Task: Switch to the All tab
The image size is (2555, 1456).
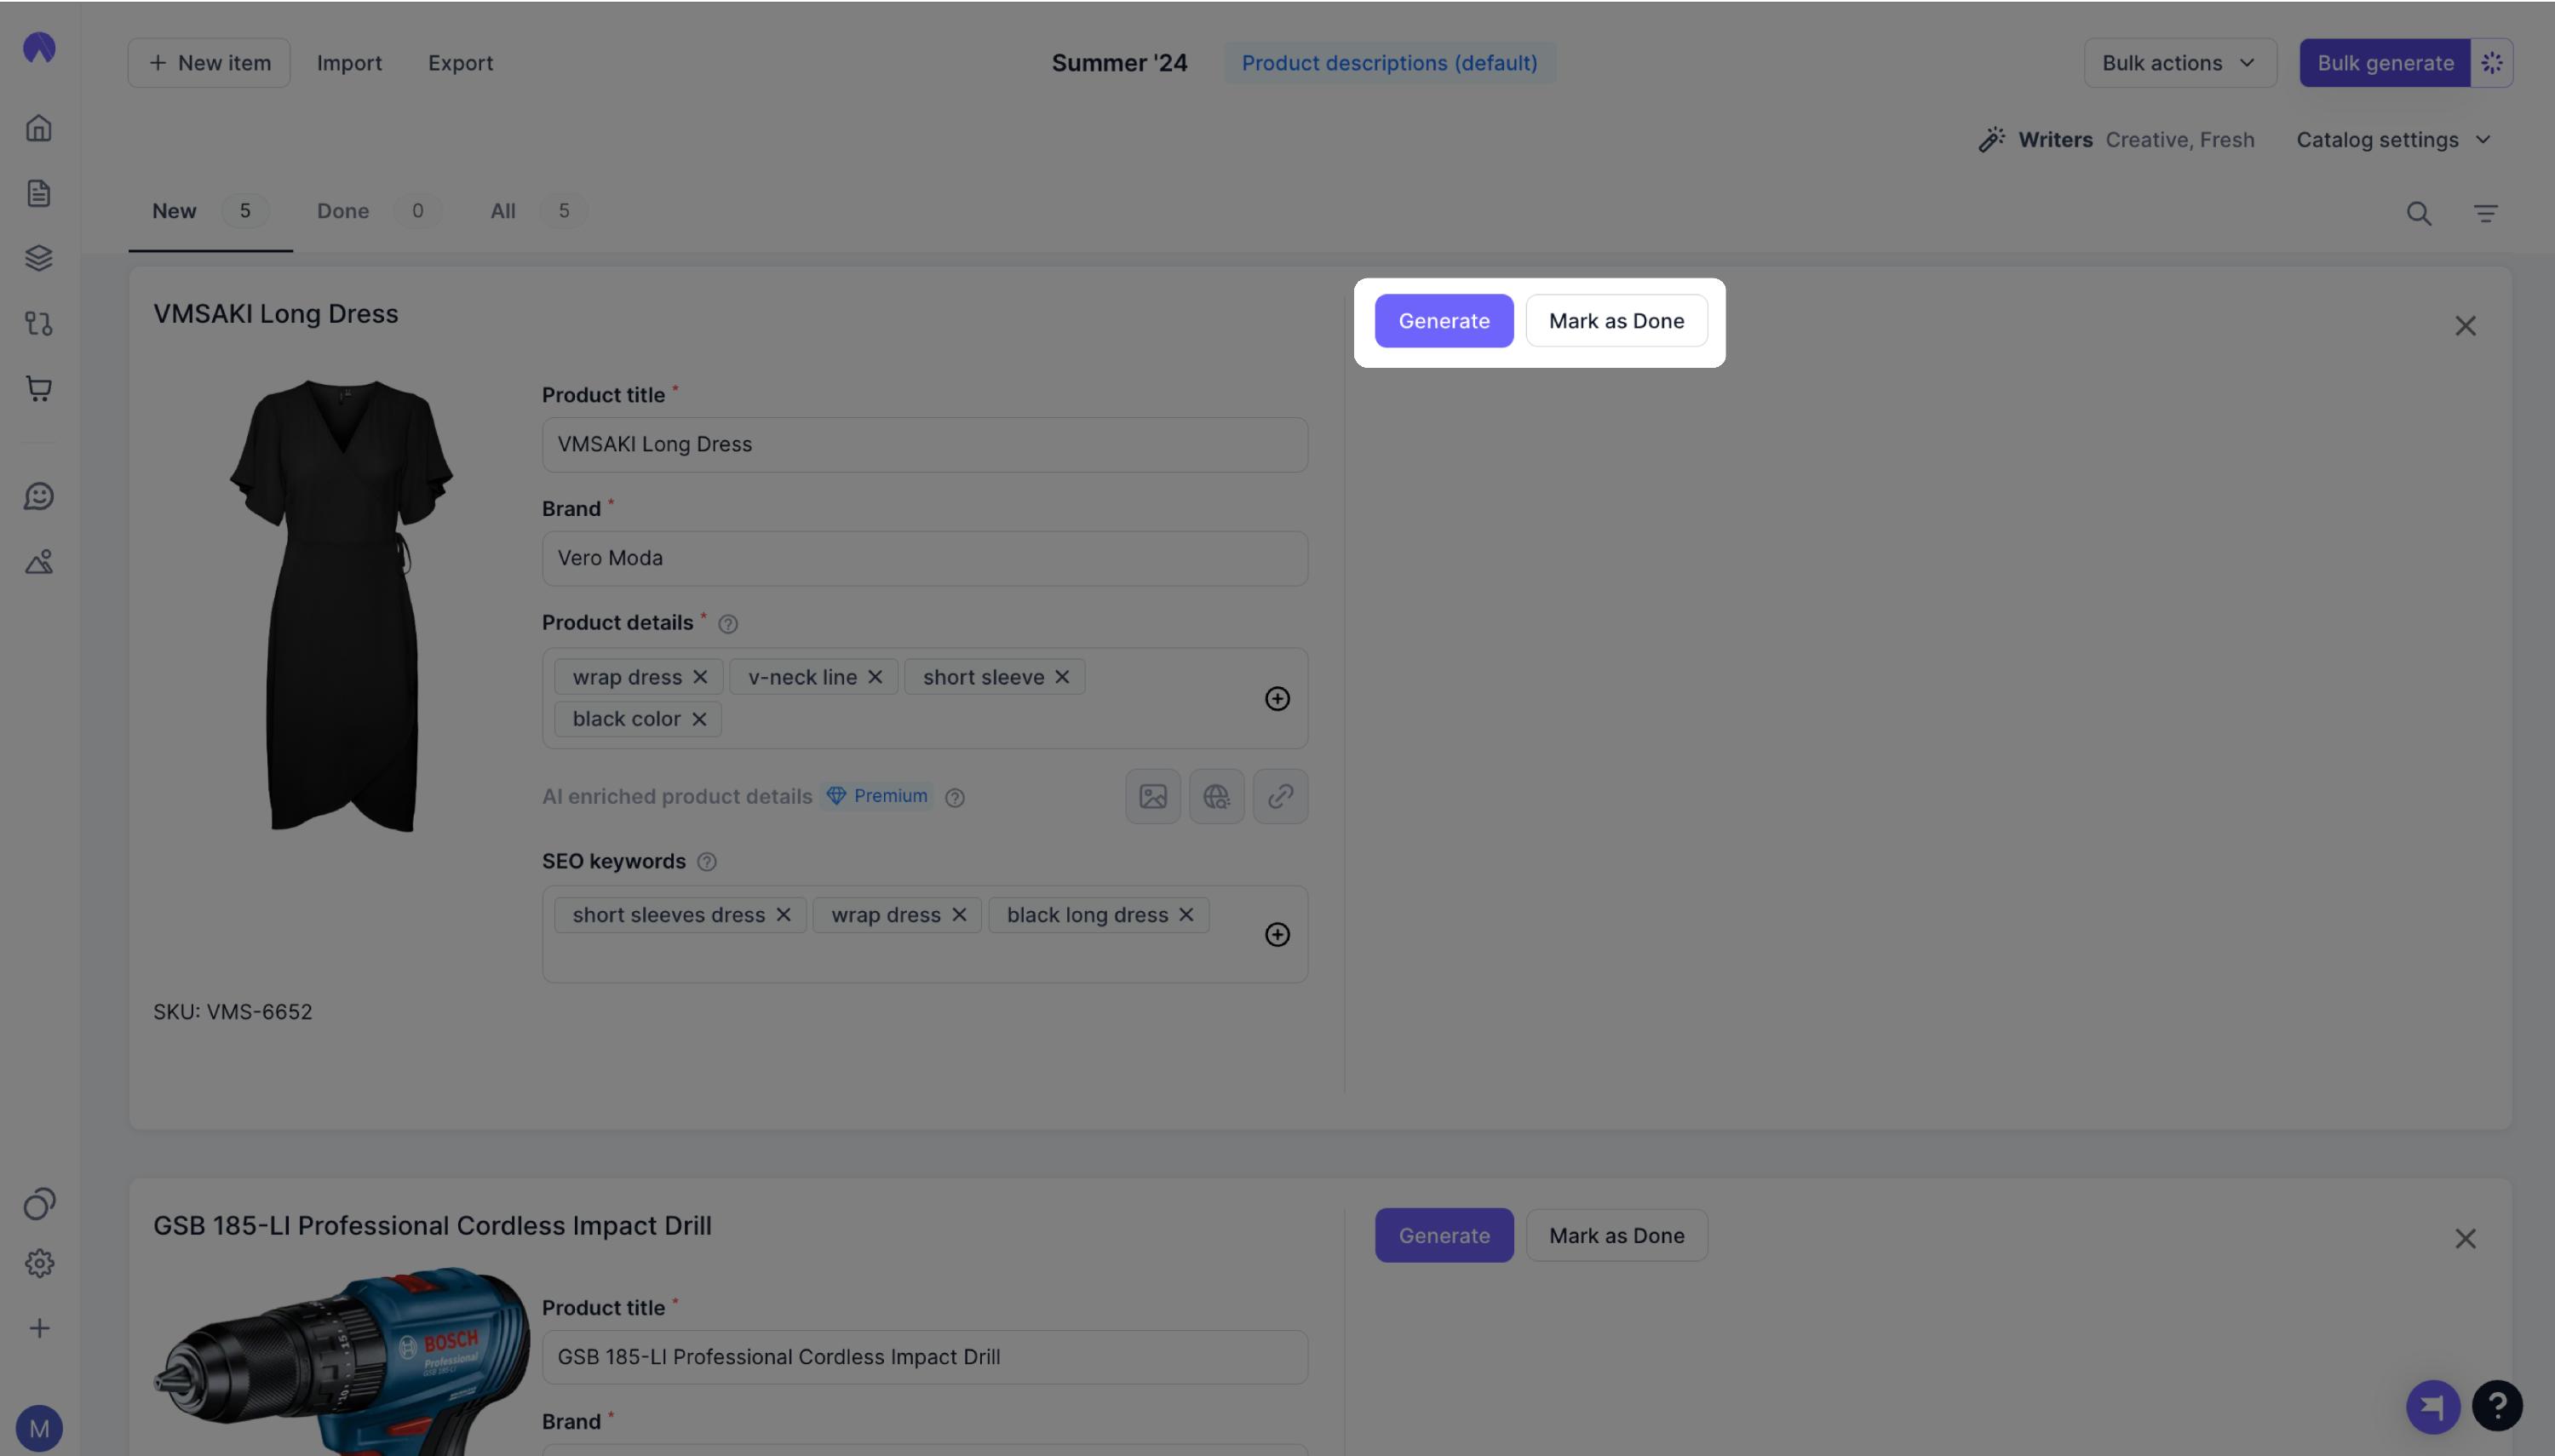Action: [x=537, y=211]
